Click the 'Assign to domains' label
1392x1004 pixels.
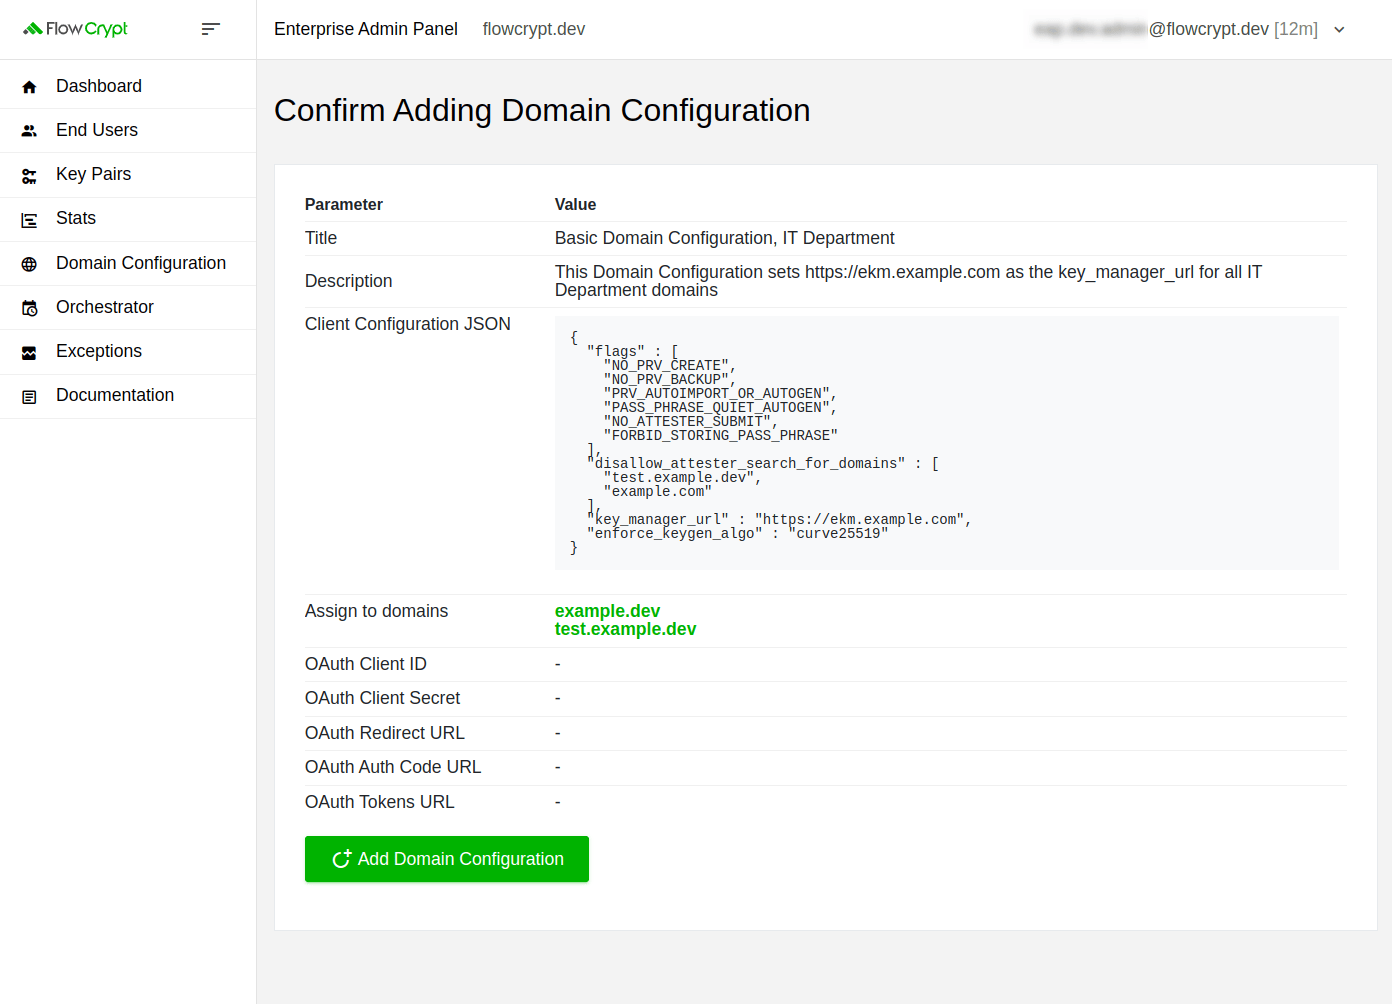[x=376, y=611]
